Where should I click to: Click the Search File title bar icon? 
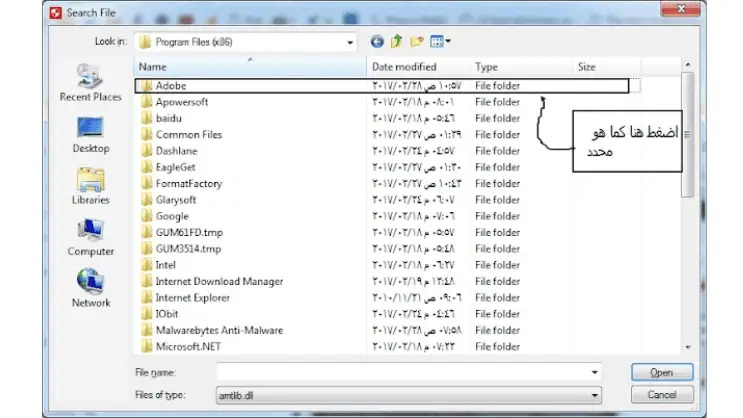(55, 13)
